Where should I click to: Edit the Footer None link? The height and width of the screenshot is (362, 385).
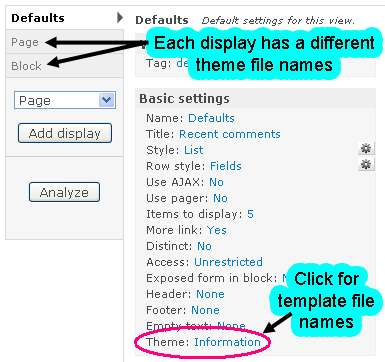click(205, 310)
